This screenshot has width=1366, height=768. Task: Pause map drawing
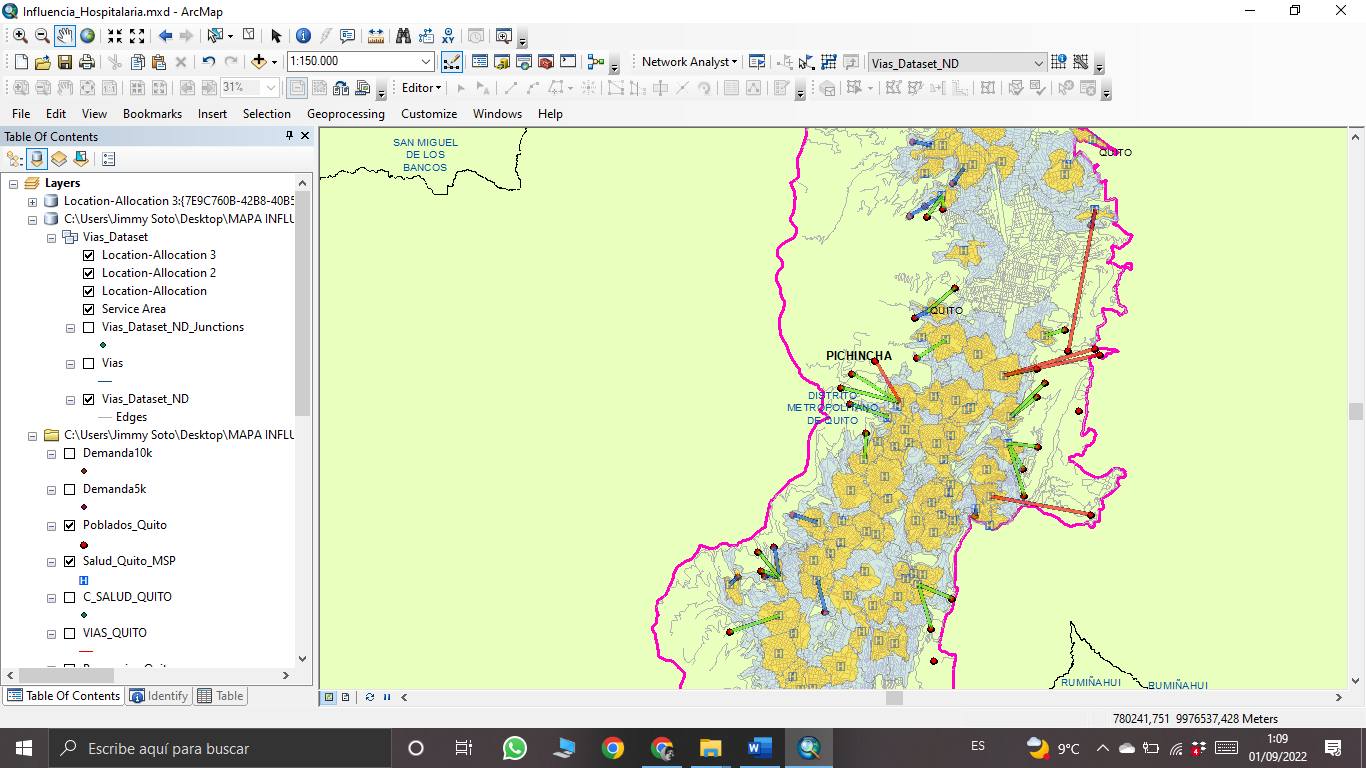(x=387, y=697)
